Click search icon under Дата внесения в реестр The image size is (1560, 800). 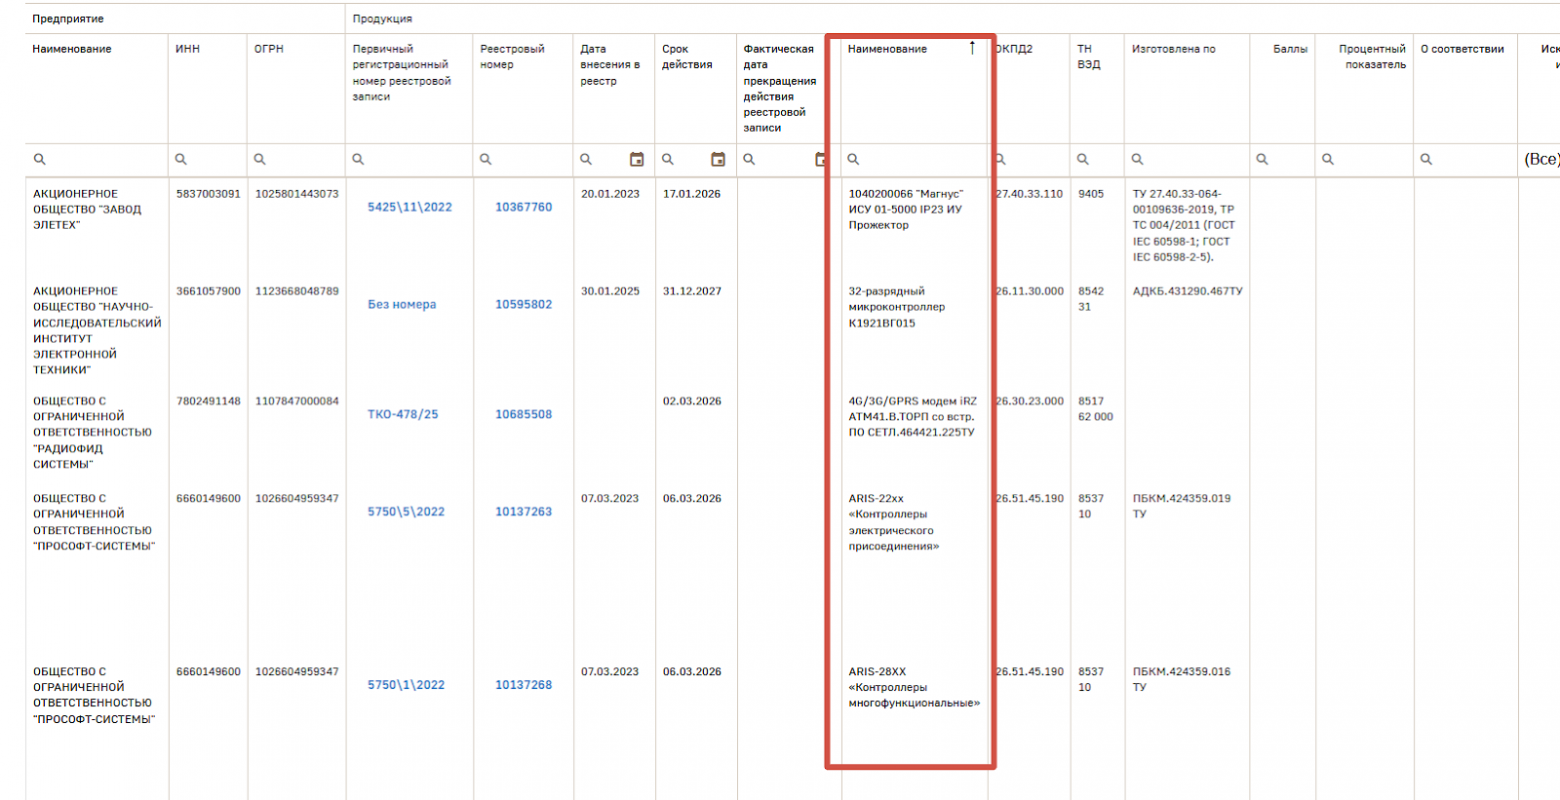586,159
